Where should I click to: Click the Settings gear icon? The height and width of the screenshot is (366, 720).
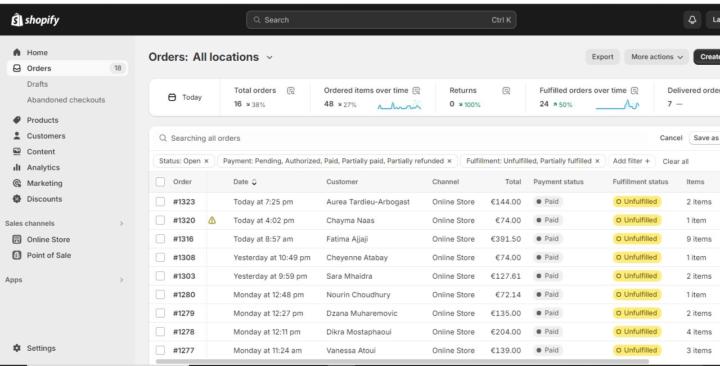(x=17, y=348)
